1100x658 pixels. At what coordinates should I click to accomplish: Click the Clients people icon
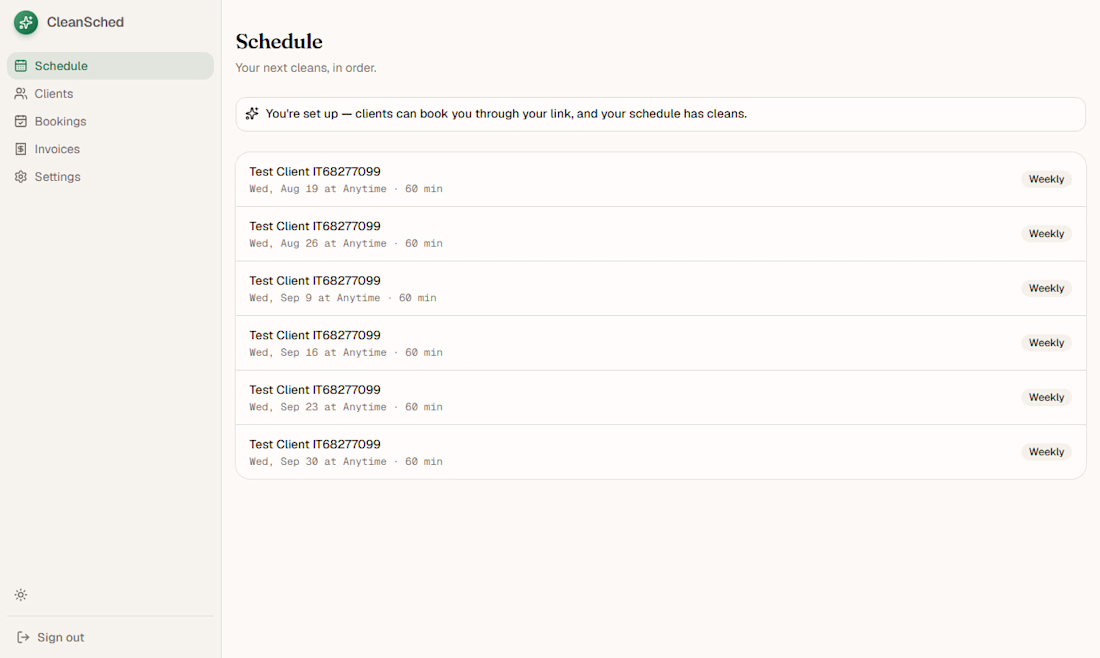click(21, 93)
